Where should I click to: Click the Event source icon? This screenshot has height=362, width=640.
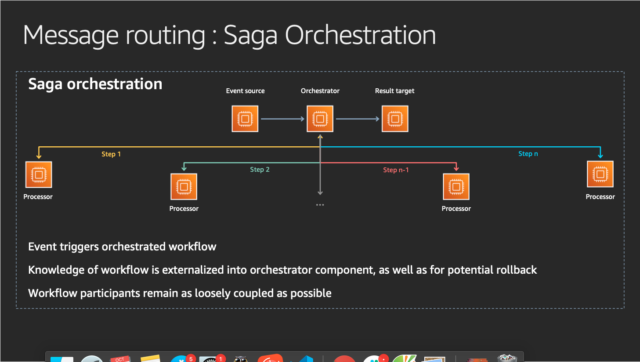245,119
